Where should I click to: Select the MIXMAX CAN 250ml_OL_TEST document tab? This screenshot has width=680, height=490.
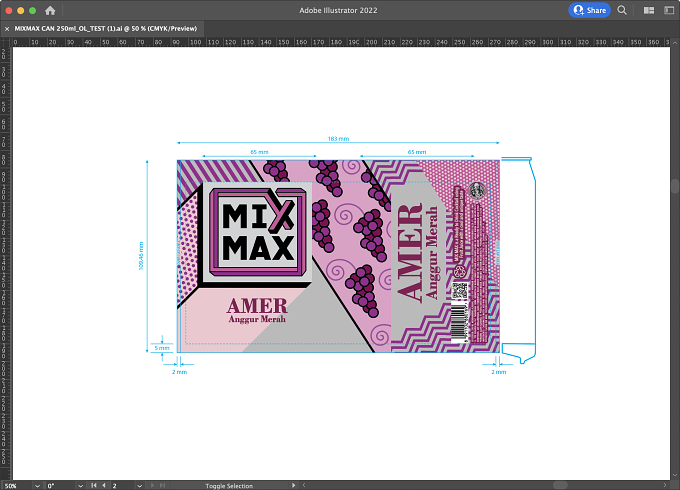106,29
